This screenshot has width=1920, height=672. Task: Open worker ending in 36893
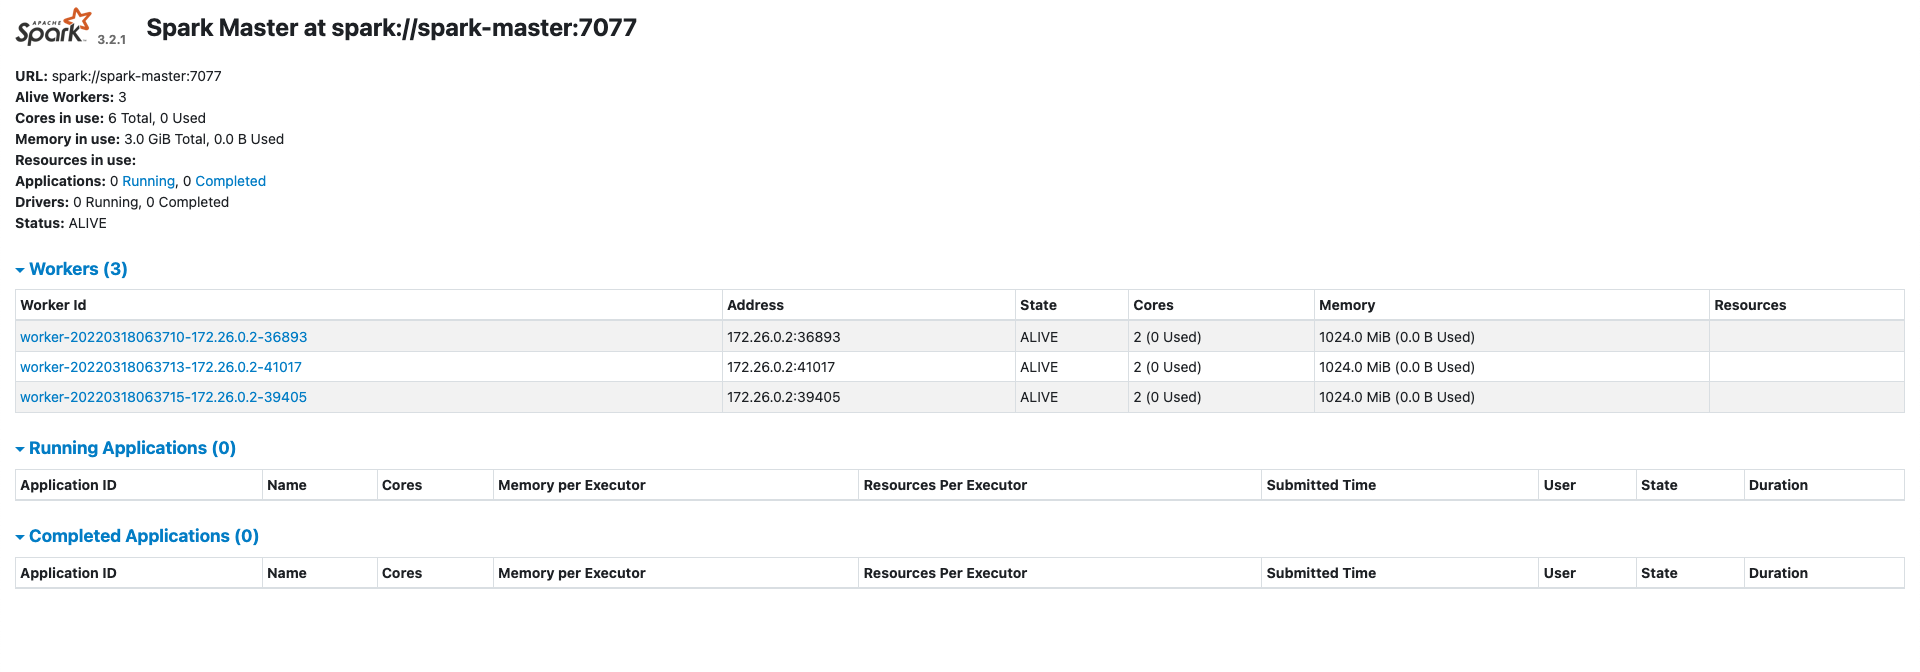click(x=163, y=337)
